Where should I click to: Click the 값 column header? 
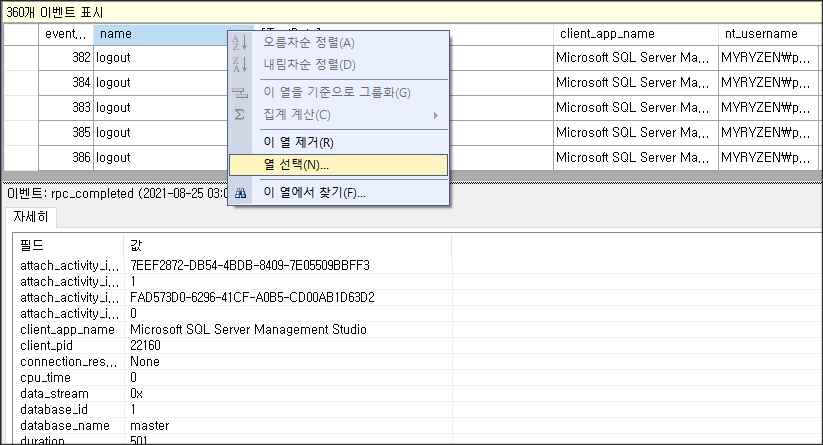(287, 245)
